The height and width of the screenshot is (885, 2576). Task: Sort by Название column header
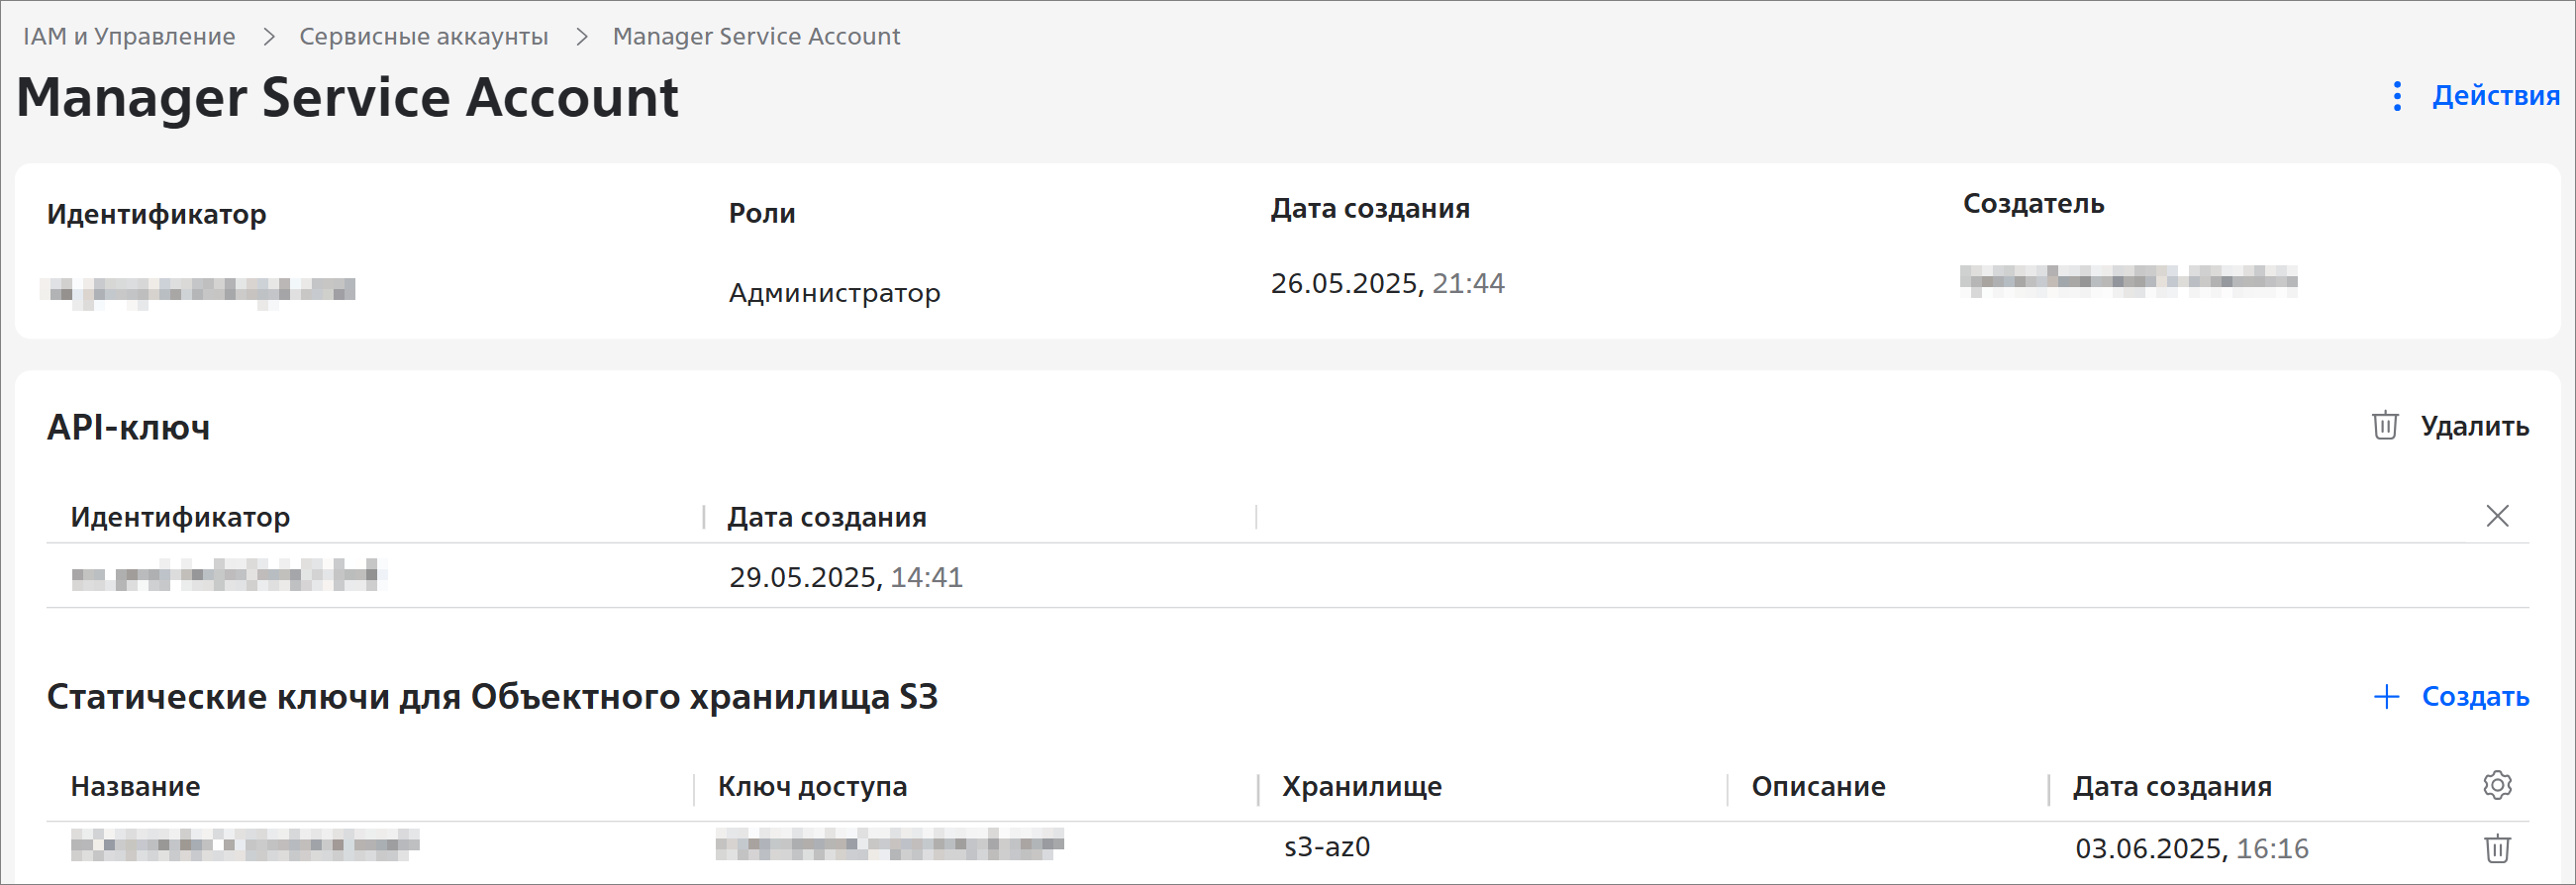[135, 787]
